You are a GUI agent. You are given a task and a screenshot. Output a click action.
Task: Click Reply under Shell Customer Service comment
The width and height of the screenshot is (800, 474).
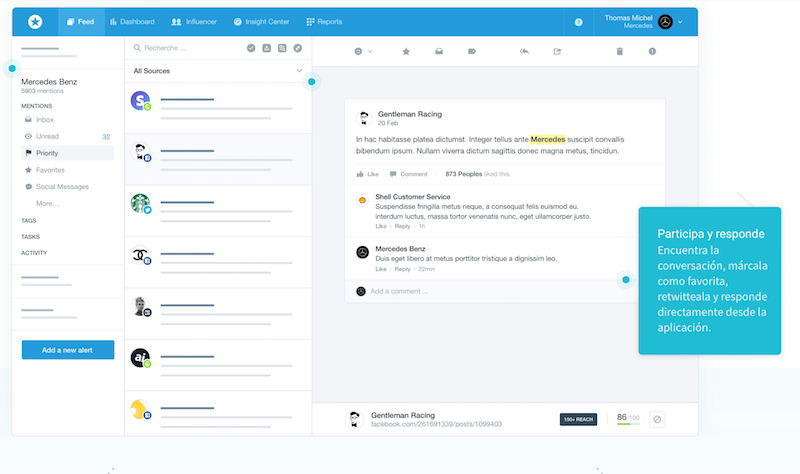402,226
